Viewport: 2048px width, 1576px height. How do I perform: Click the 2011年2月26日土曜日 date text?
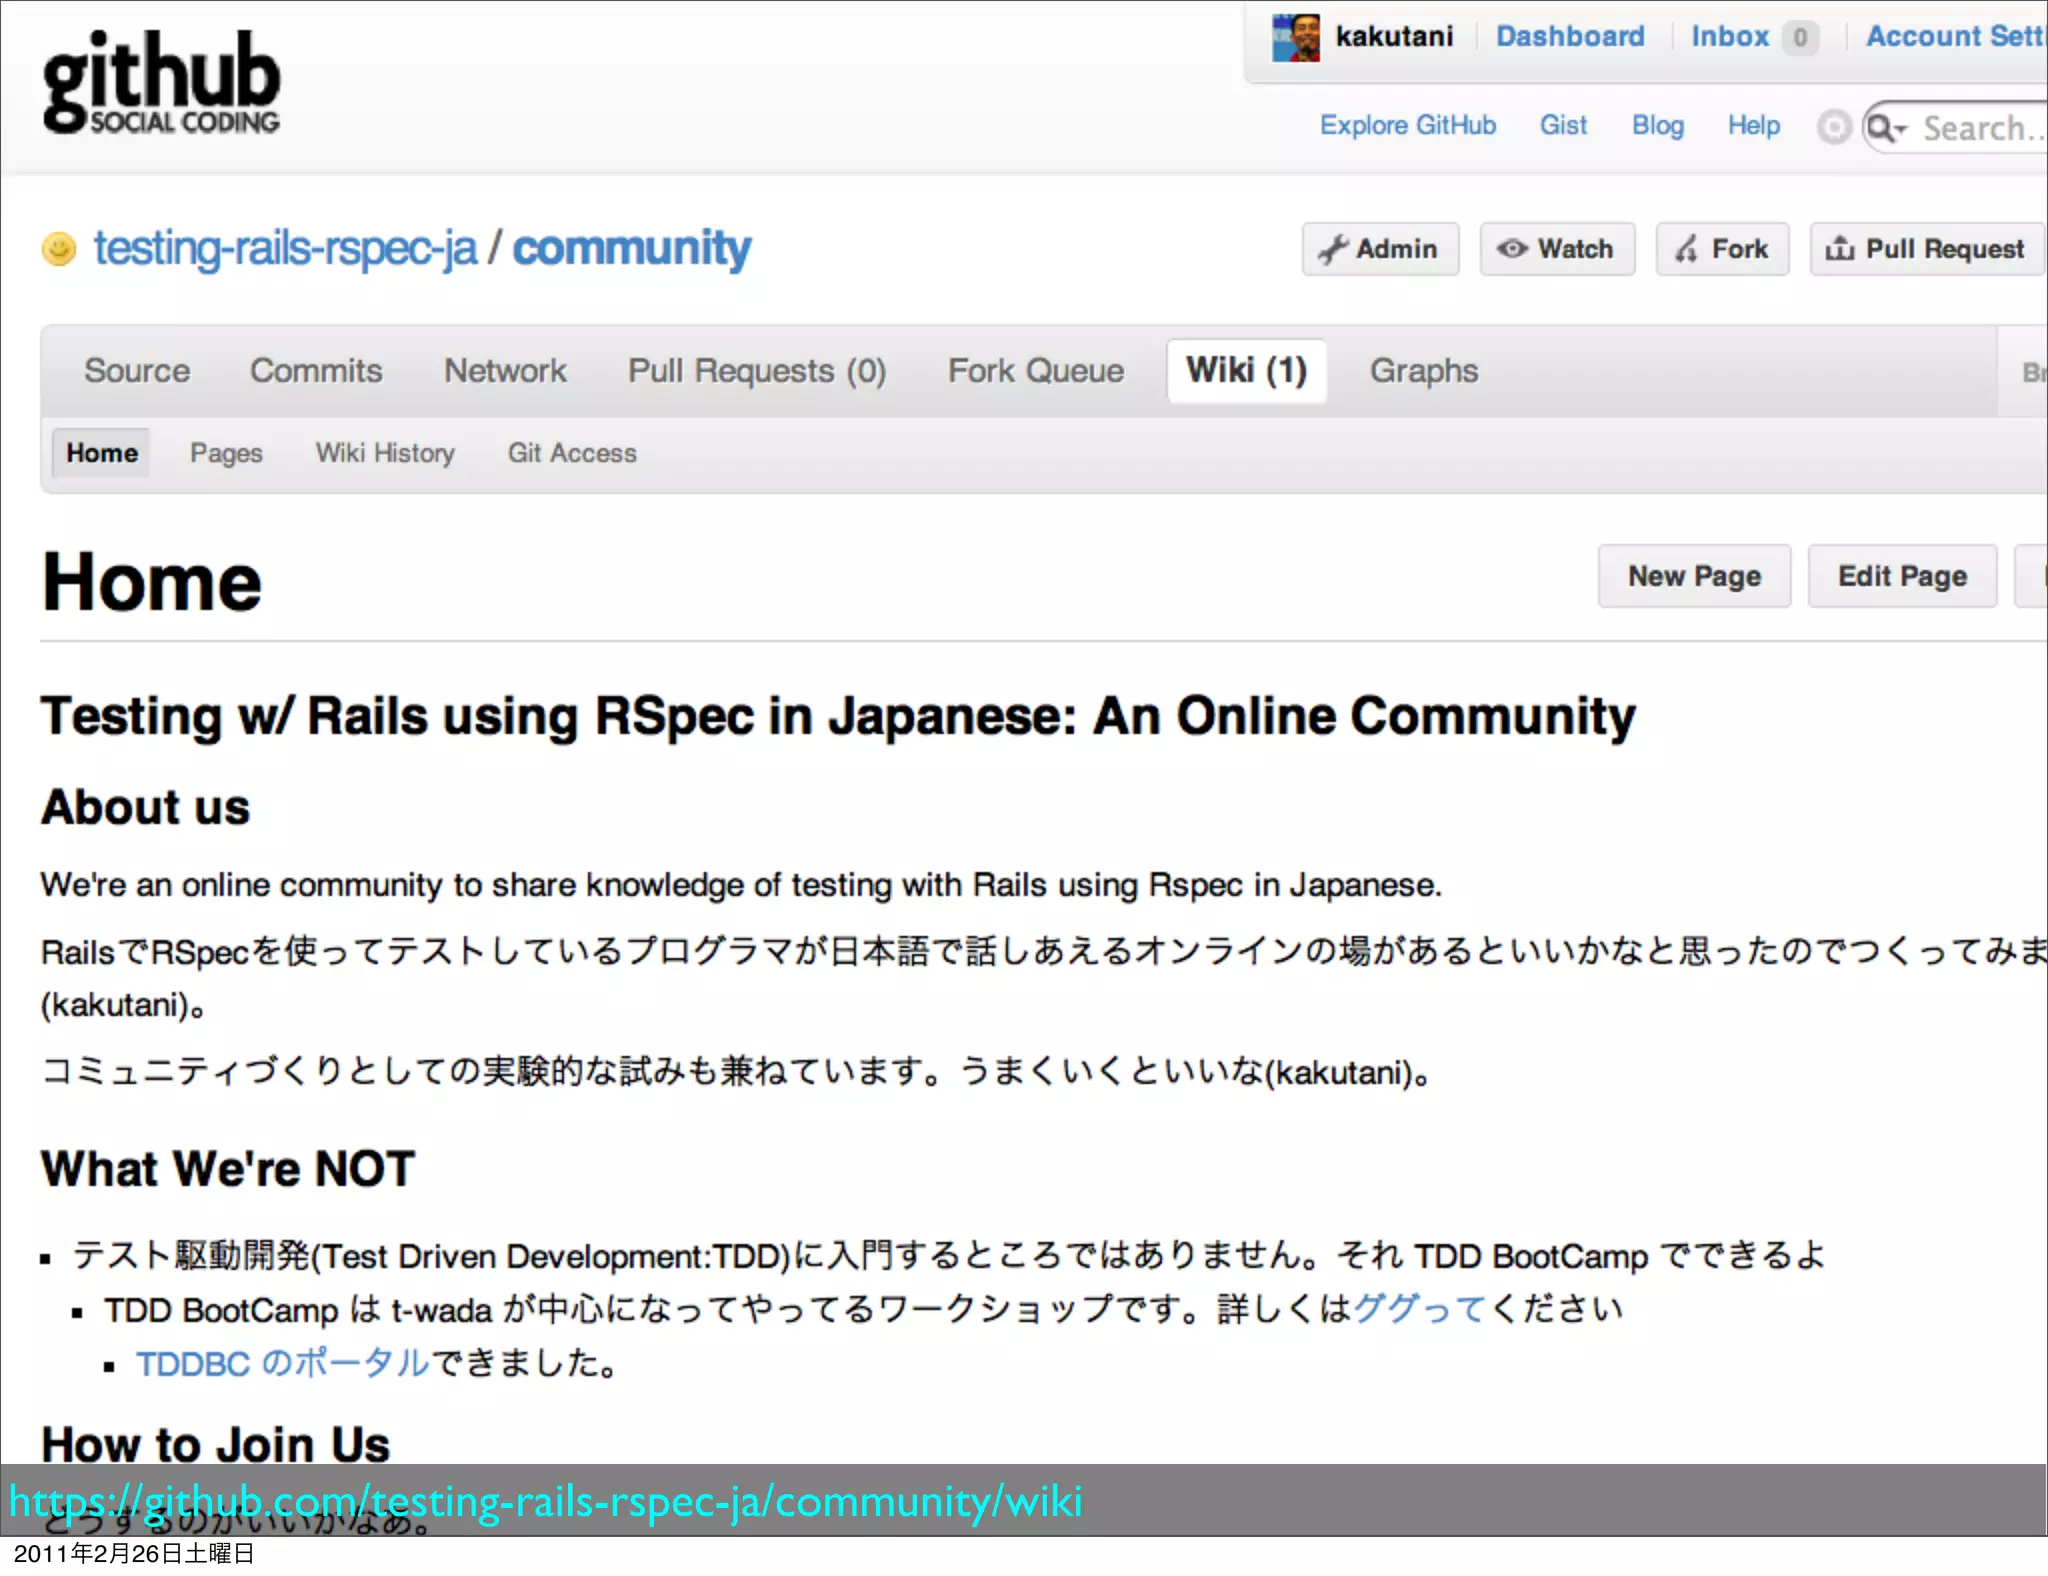134,1554
